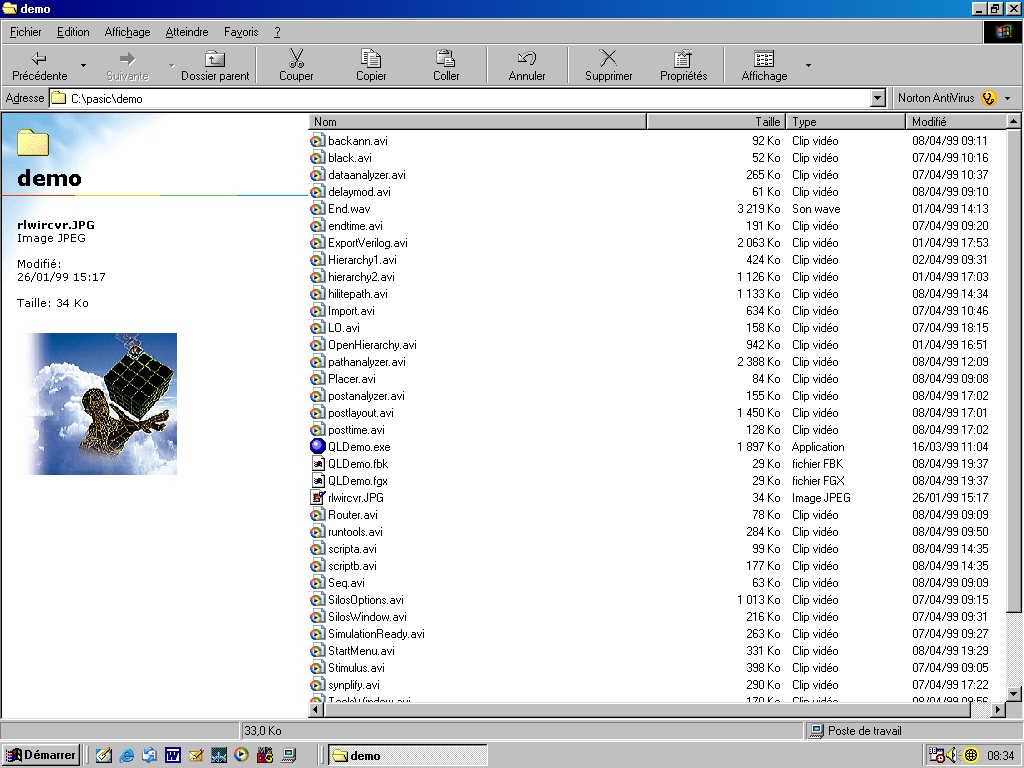Open the Favoris menu
This screenshot has width=1024, height=768.
click(241, 32)
